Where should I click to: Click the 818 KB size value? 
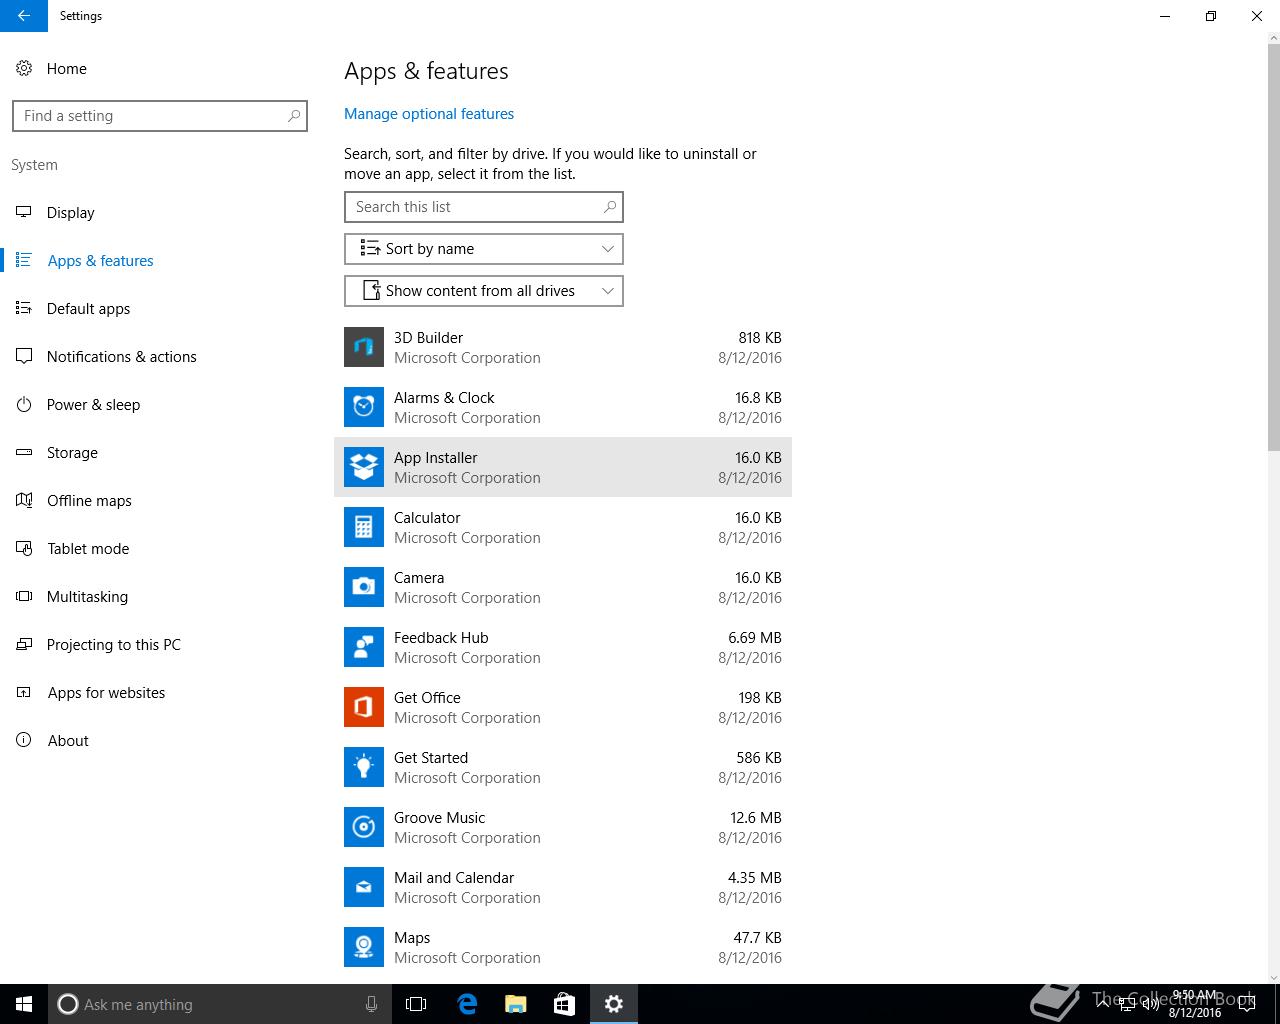760,338
